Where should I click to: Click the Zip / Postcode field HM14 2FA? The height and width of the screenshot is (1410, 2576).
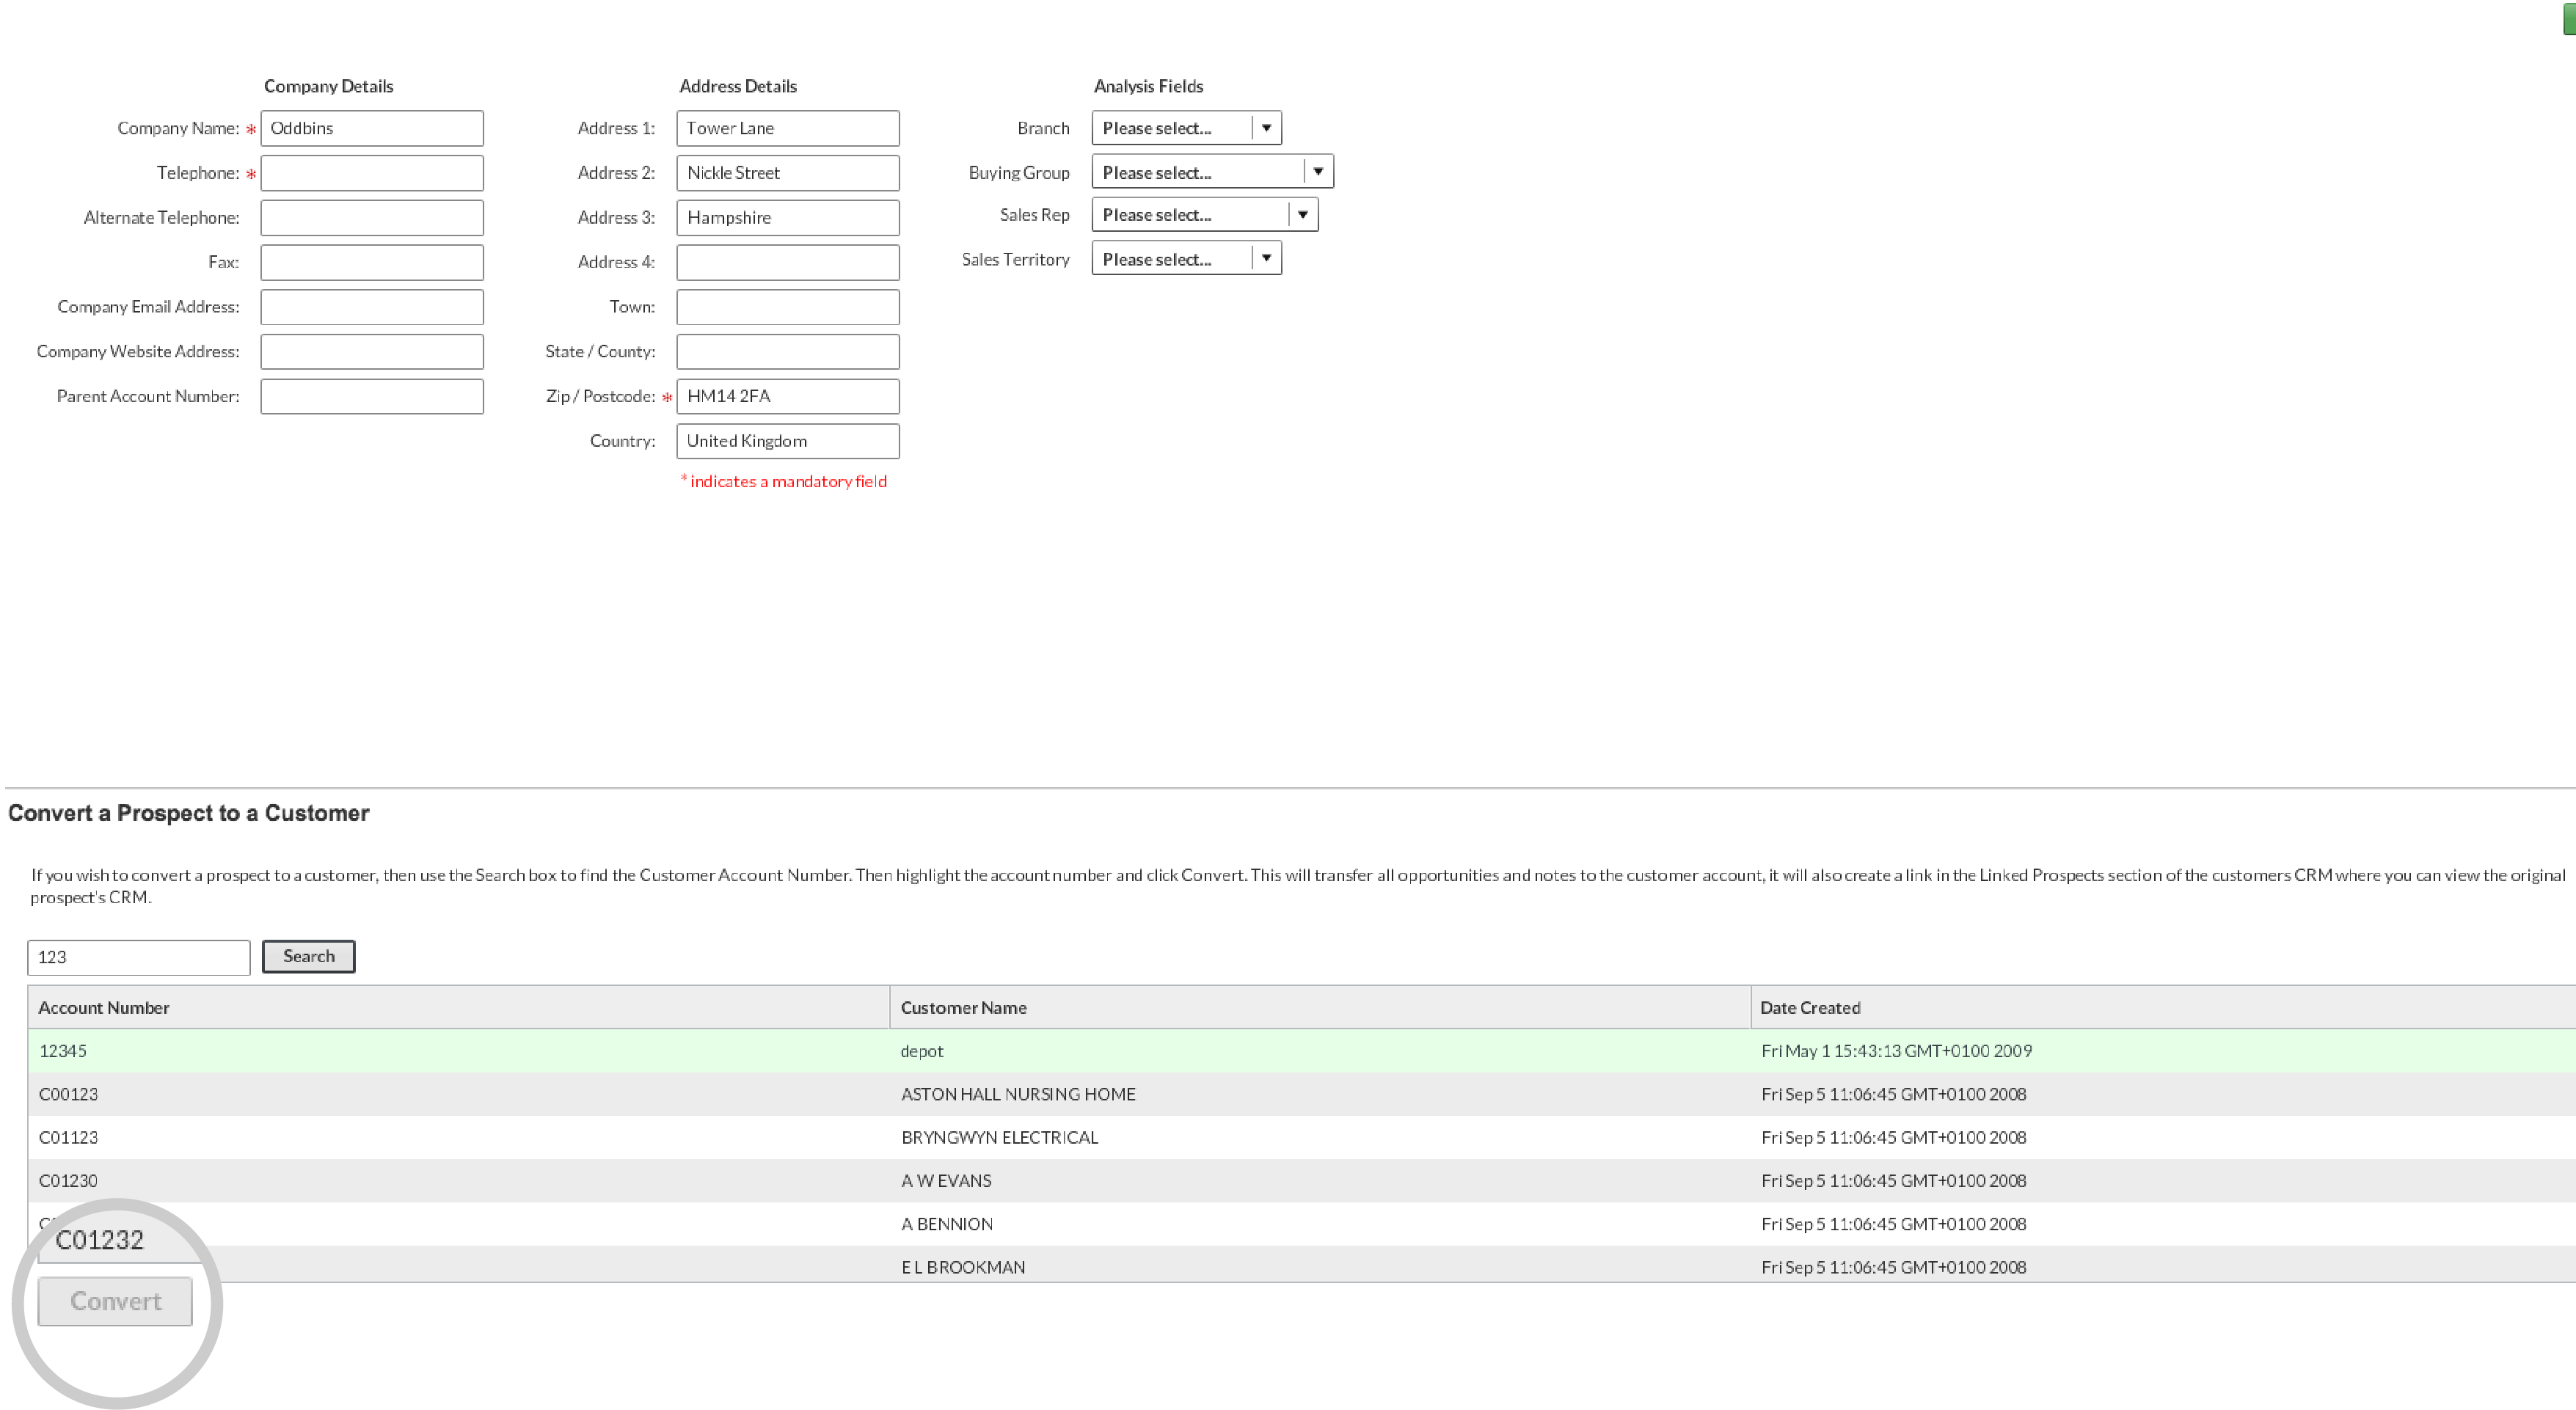pos(788,396)
